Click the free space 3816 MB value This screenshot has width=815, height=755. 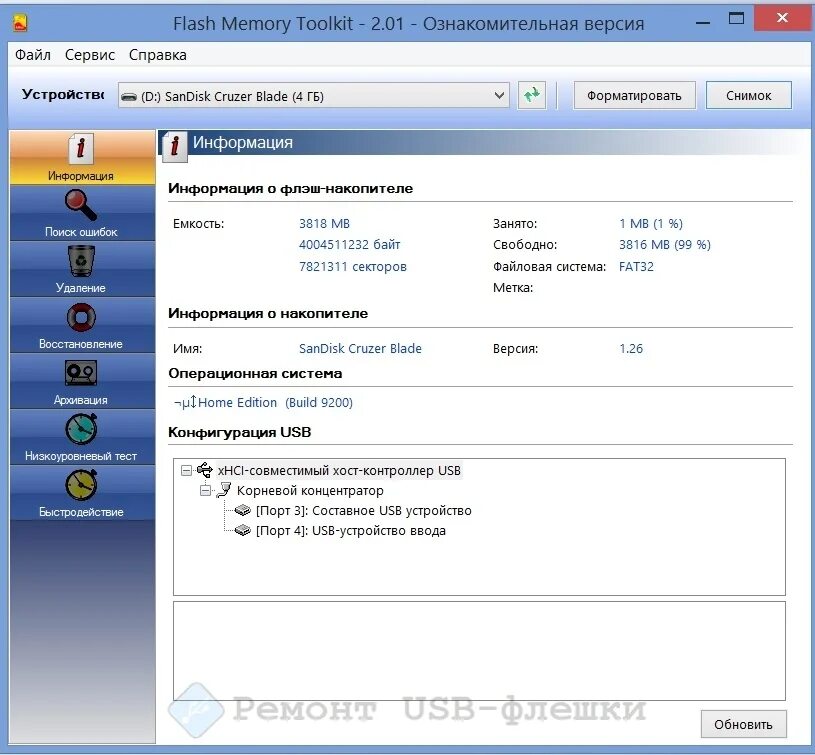(665, 244)
